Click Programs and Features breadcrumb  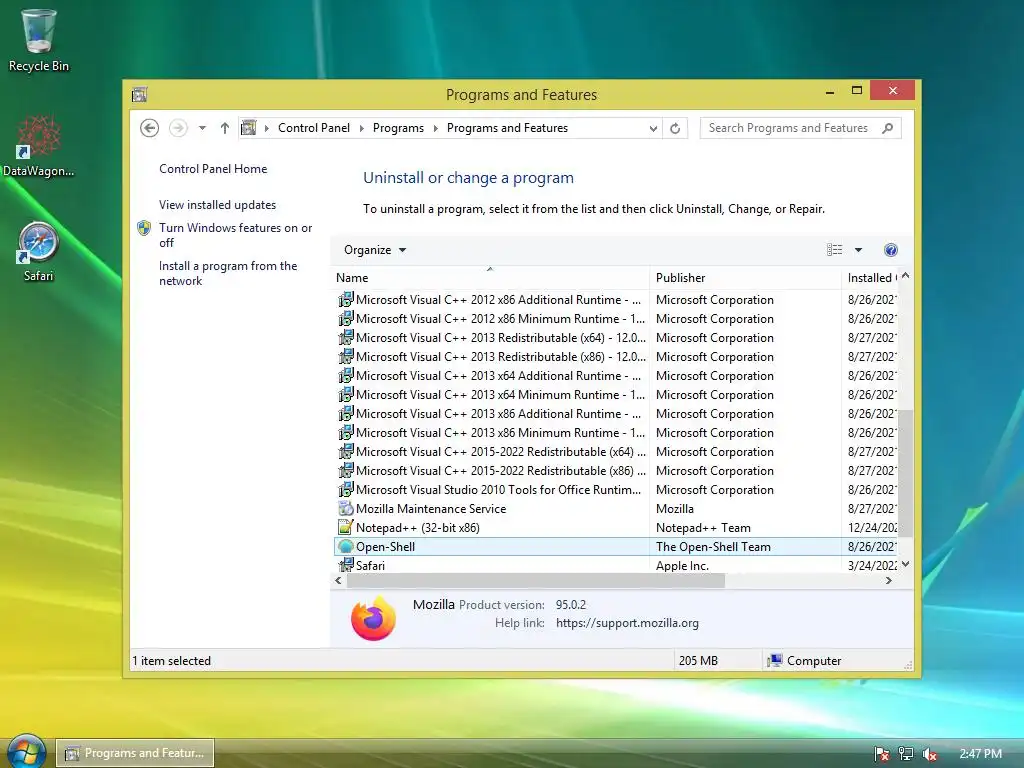click(507, 128)
